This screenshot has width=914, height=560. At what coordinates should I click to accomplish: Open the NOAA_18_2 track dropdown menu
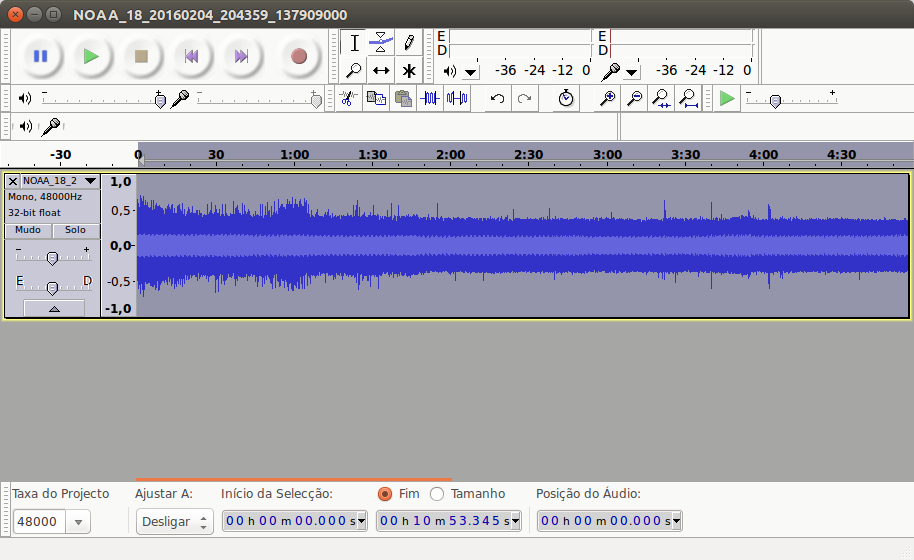coord(90,181)
